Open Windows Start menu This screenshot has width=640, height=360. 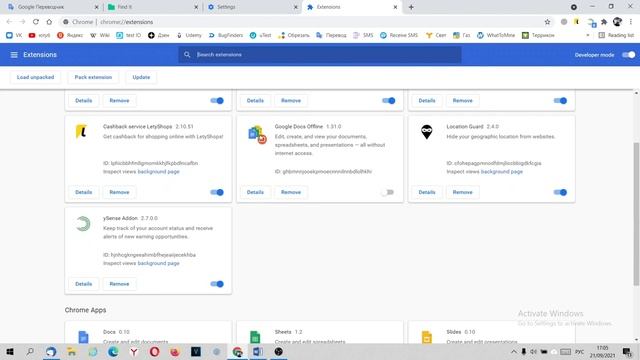tap(10, 352)
